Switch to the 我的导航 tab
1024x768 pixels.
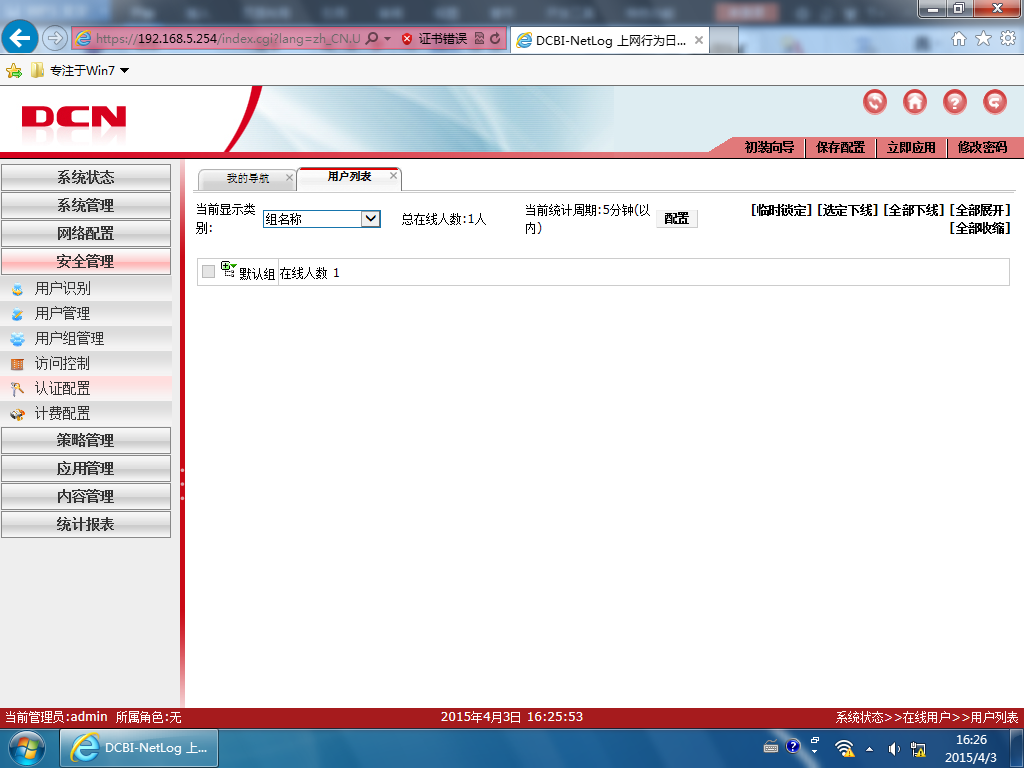coord(248,178)
